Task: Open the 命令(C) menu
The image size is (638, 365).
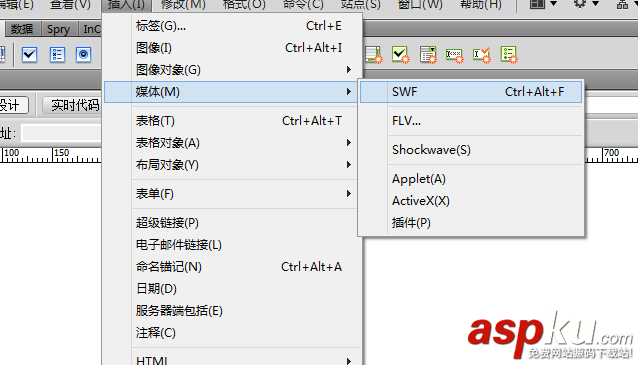Action: 303,5
